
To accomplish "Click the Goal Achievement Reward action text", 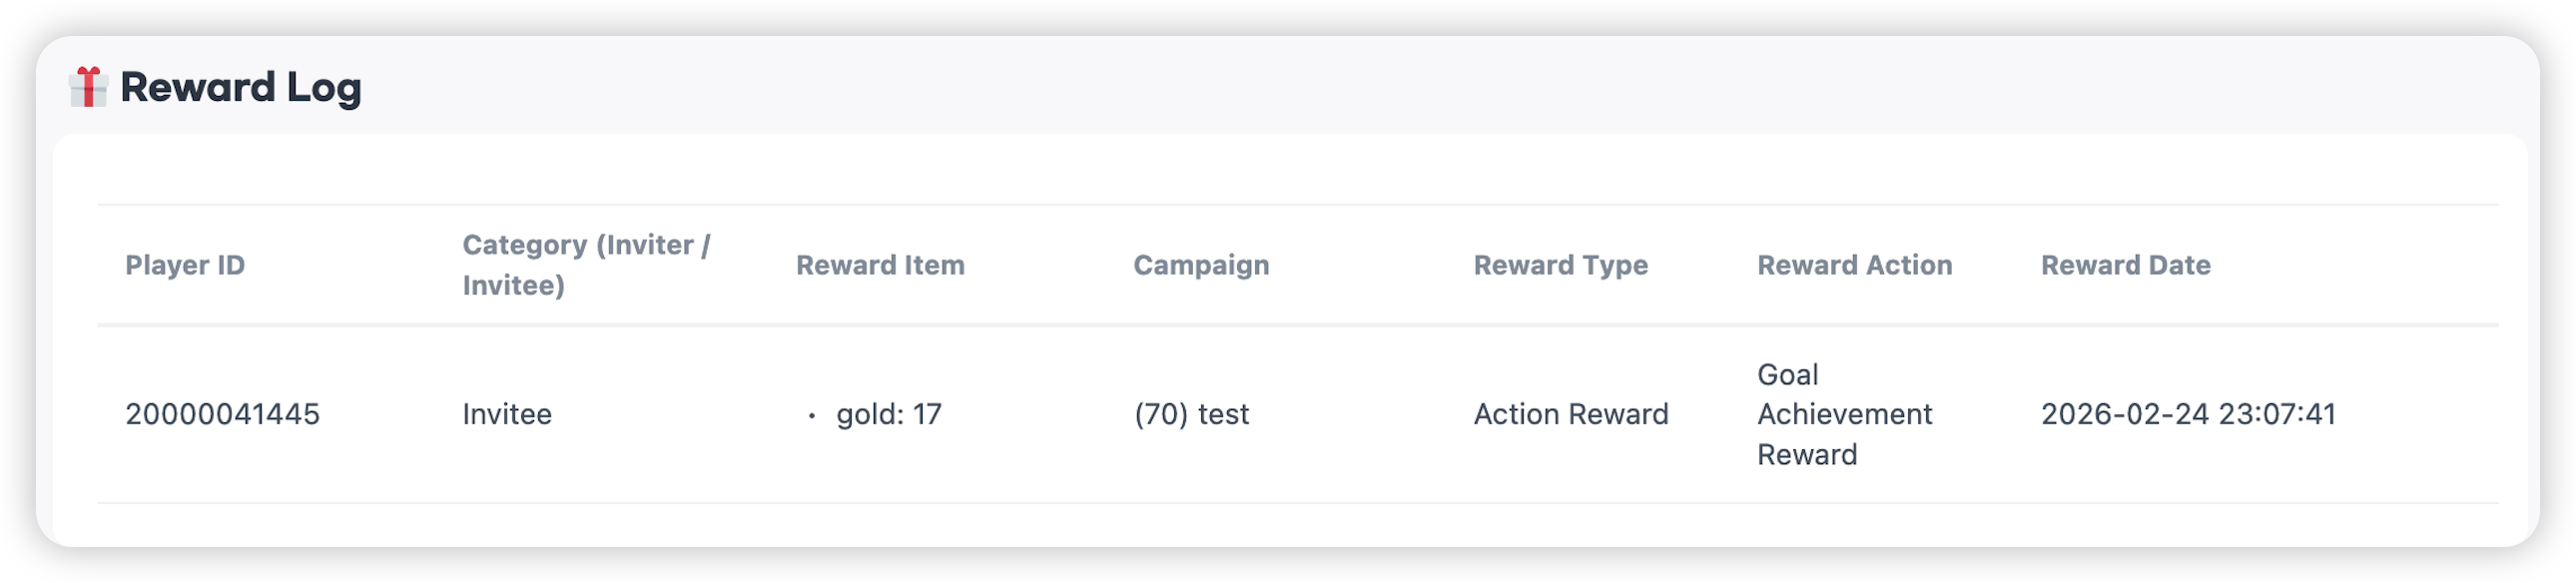I will tap(1844, 414).
